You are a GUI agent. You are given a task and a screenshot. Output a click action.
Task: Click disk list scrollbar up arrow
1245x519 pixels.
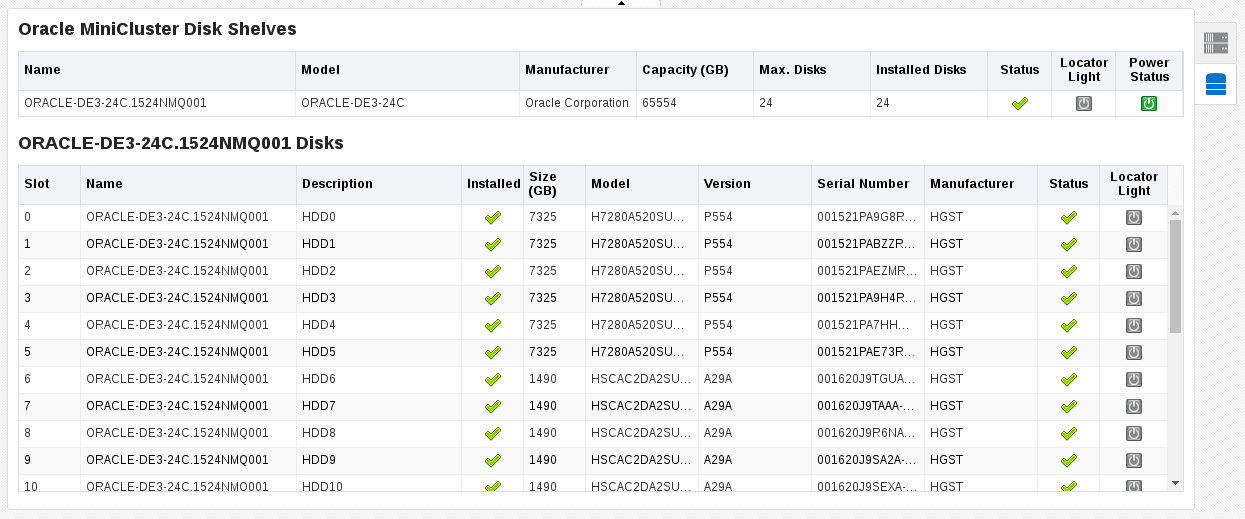pyautogui.click(x=1175, y=212)
